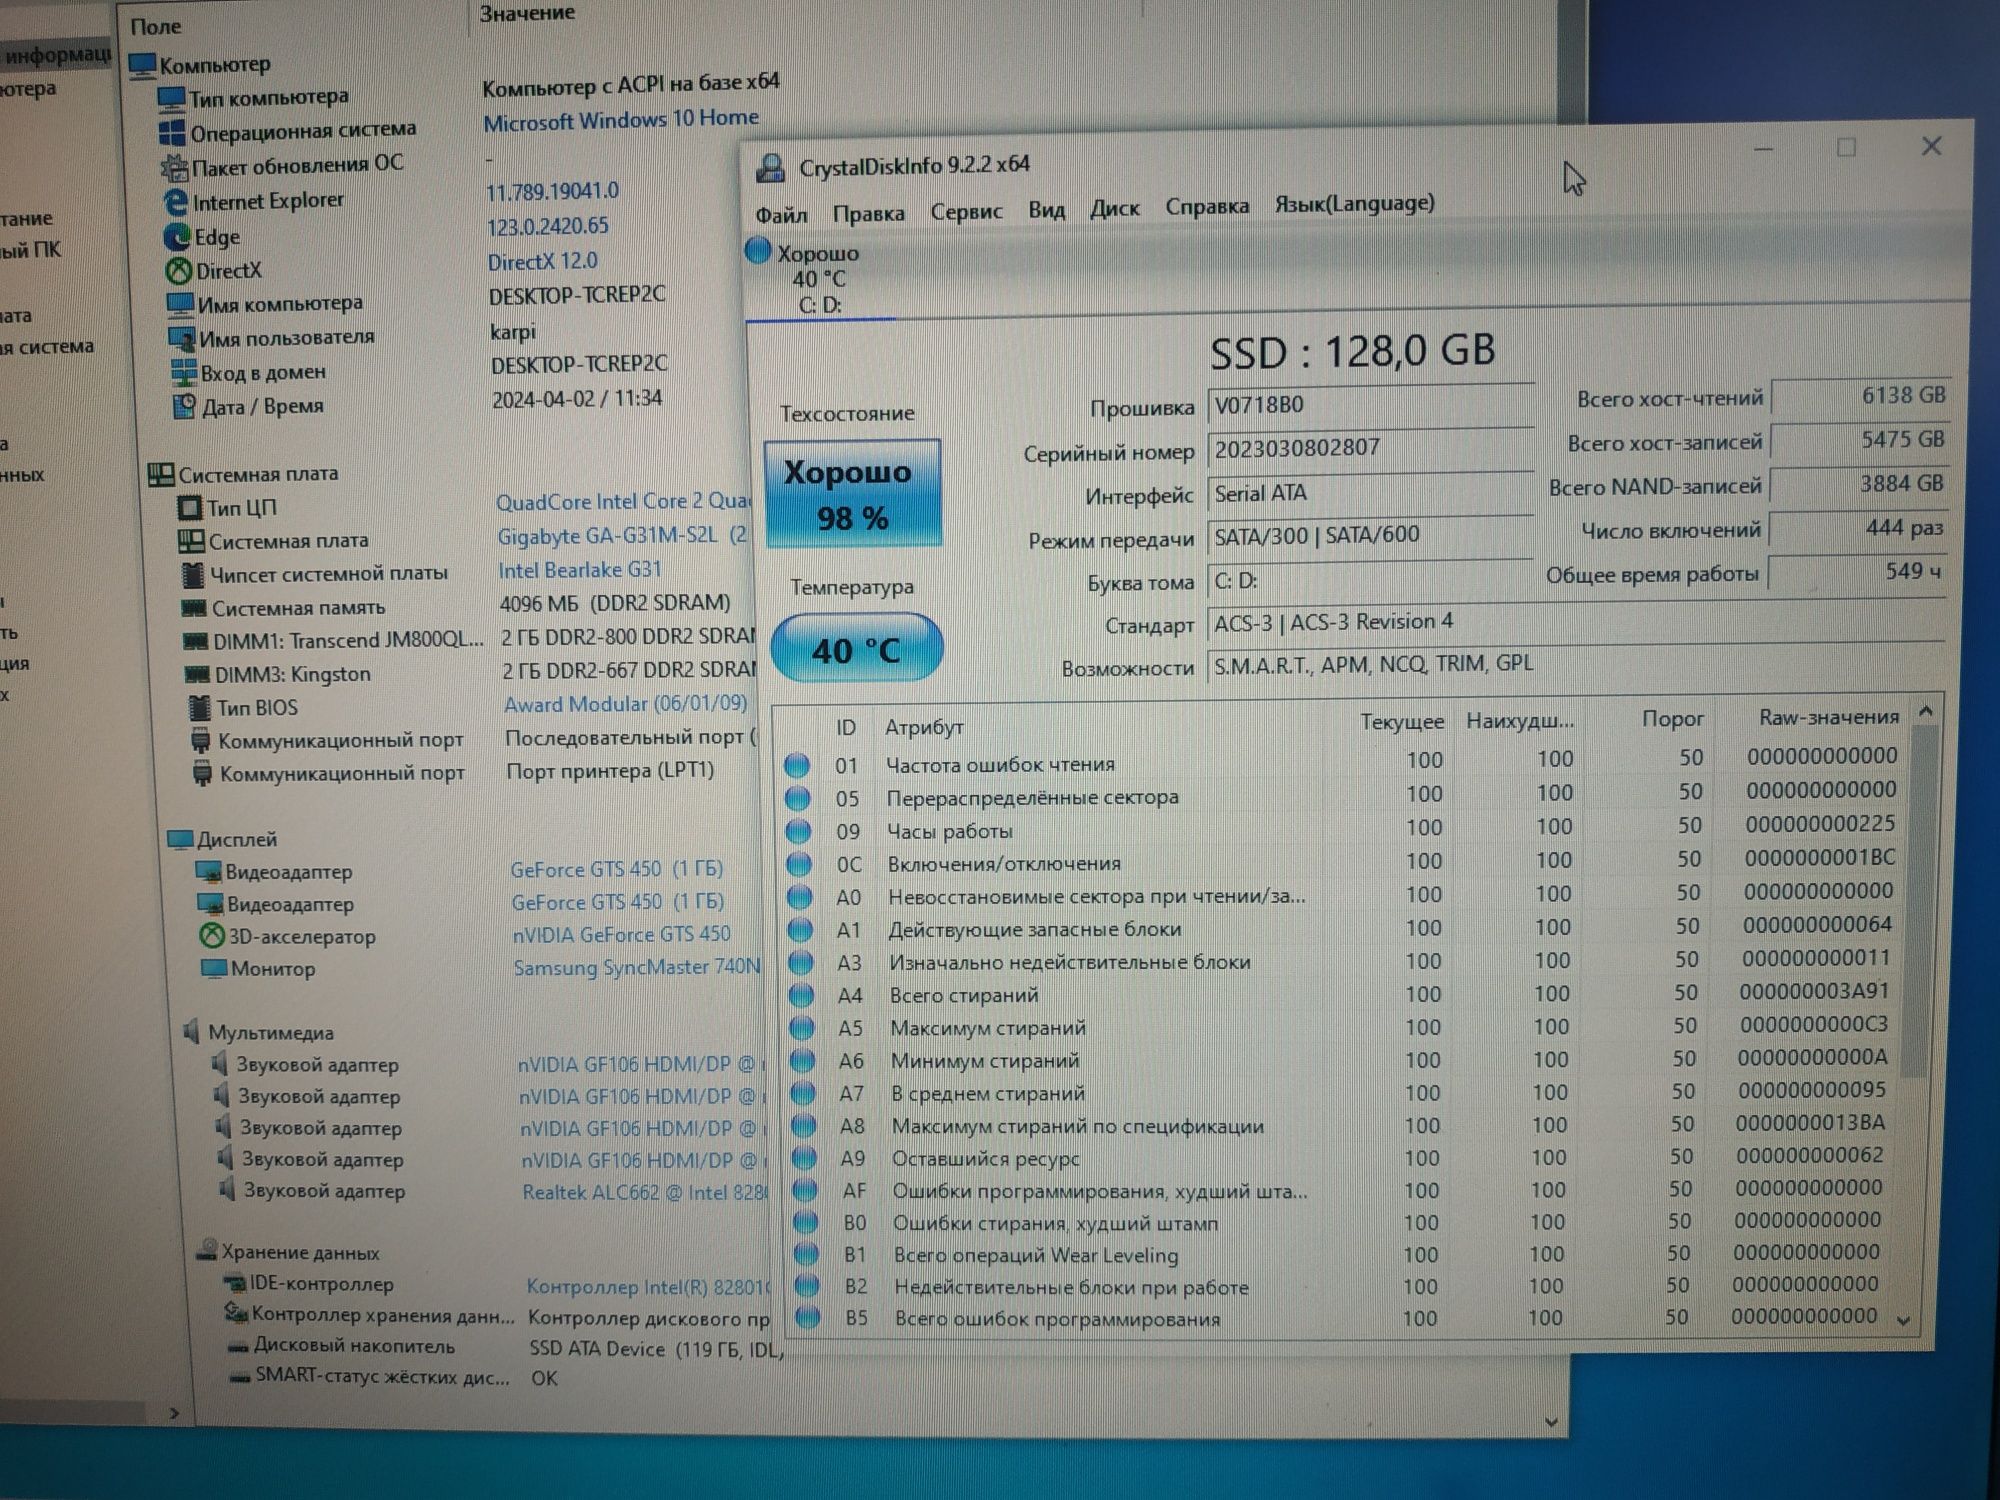Select the Дисковый накопитель row
The height and width of the screenshot is (1500, 2000).
tap(505, 1347)
